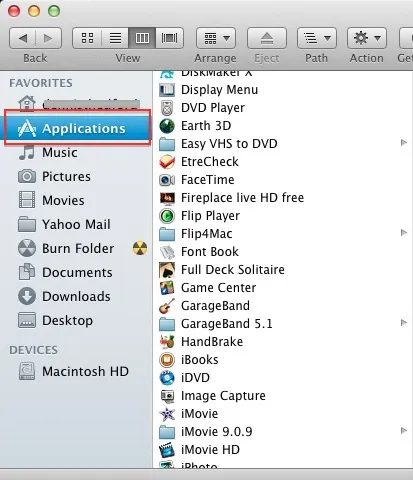This screenshot has width=413, height=480.
Task: Select the Display Menu app icon
Action: [167, 90]
